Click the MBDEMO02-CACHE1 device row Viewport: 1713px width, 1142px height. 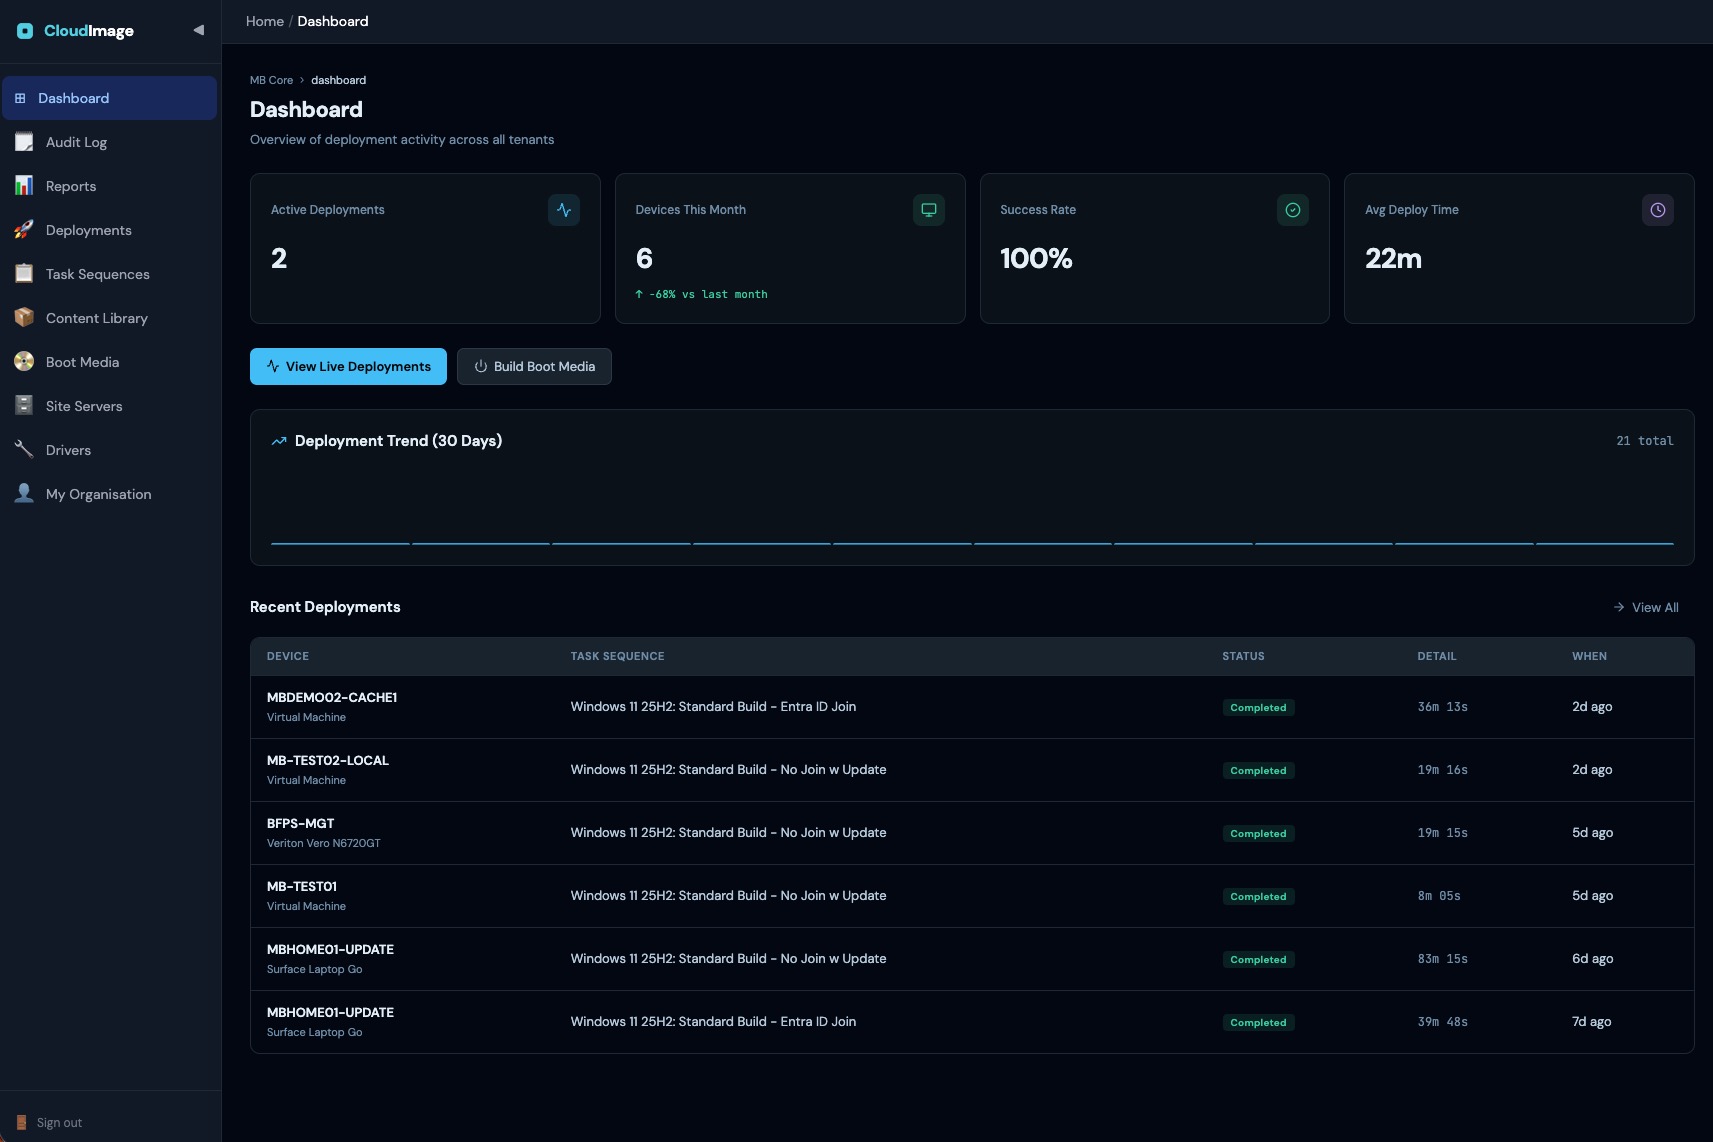(x=972, y=707)
